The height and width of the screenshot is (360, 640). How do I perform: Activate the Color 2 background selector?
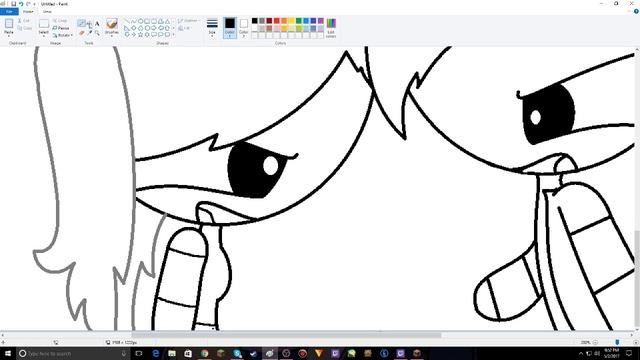tap(244, 28)
